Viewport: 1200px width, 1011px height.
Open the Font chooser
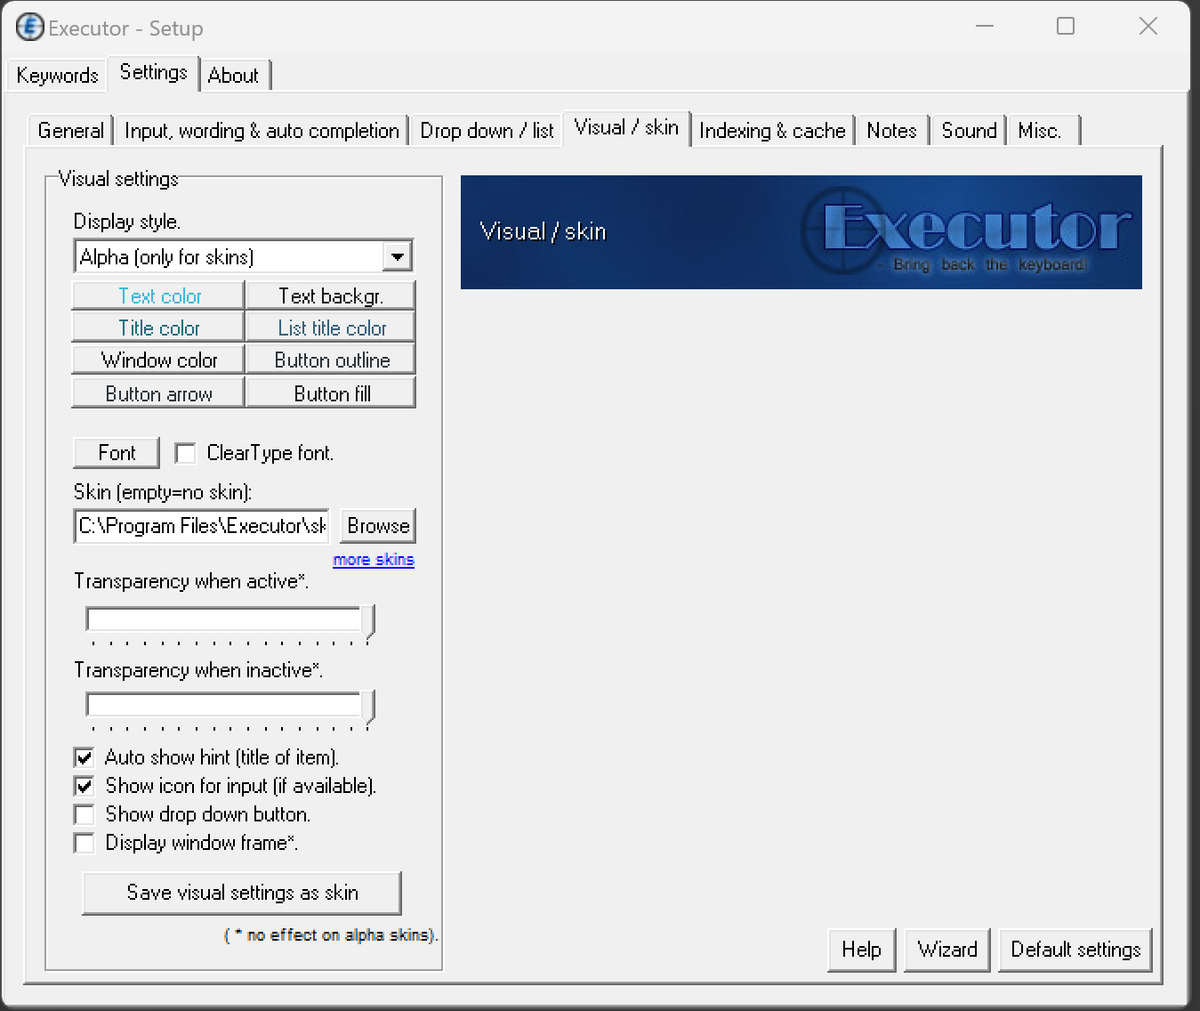click(x=116, y=453)
